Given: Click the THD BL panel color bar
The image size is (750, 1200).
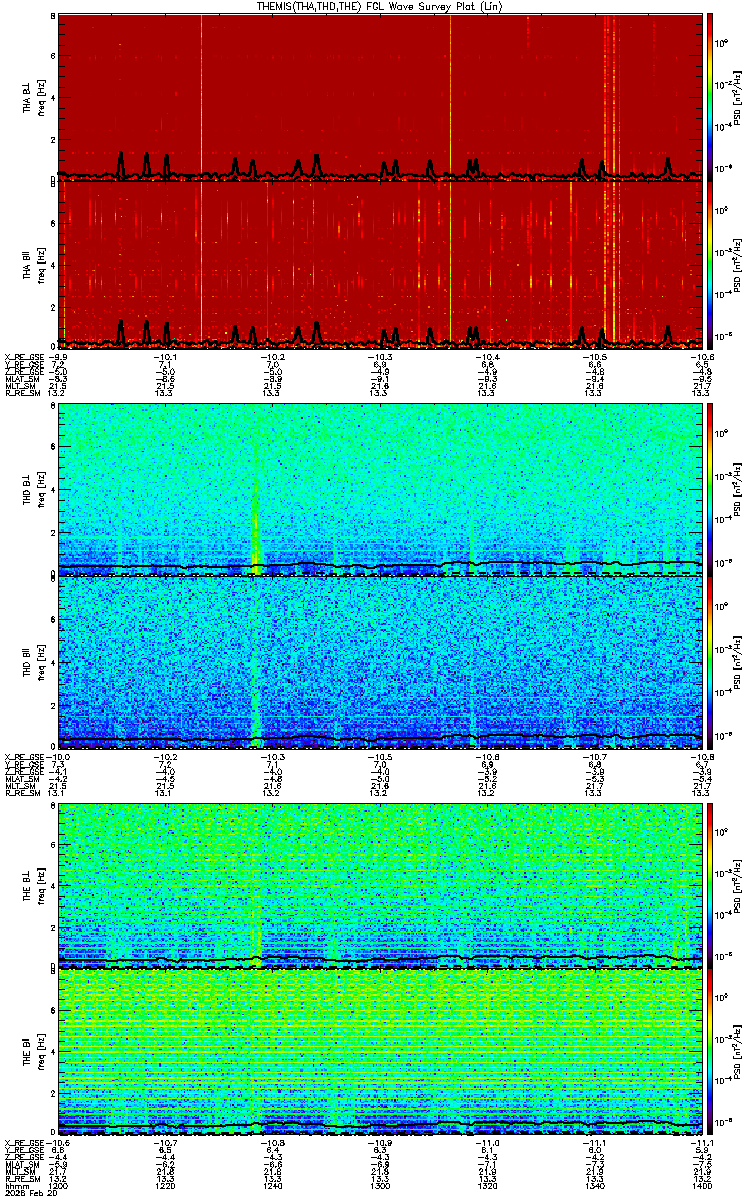Looking at the screenshot, I should pyautogui.click(x=710, y=489).
